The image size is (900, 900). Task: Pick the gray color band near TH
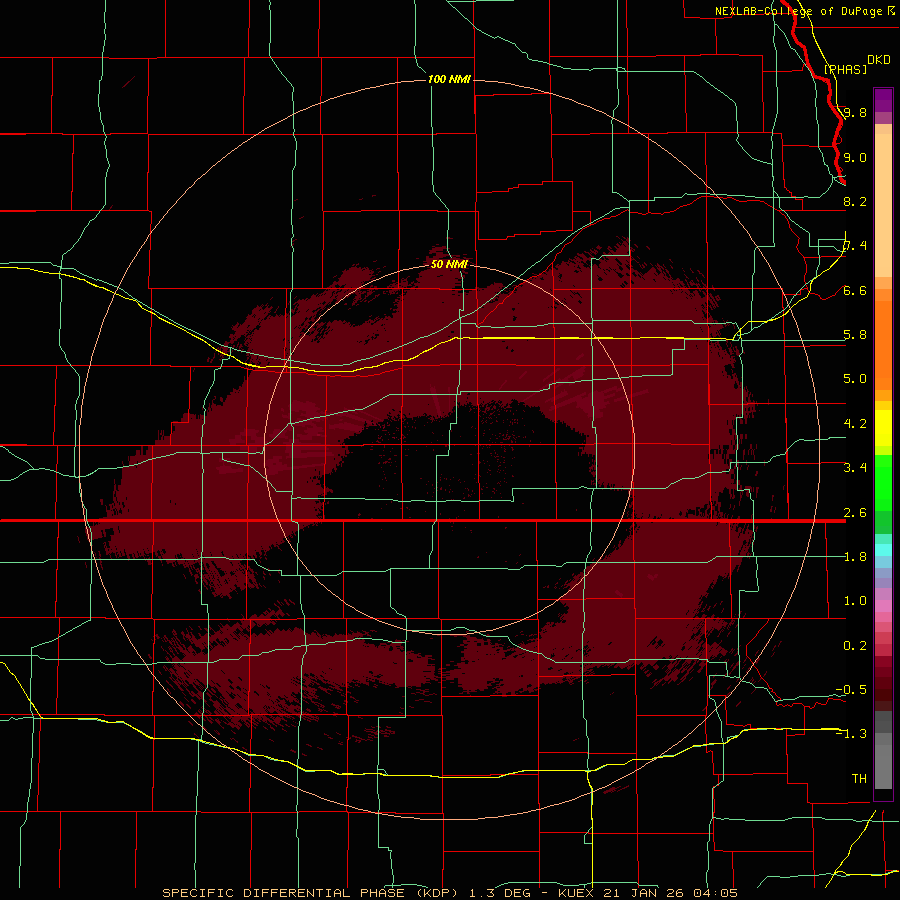pyautogui.click(x=883, y=768)
